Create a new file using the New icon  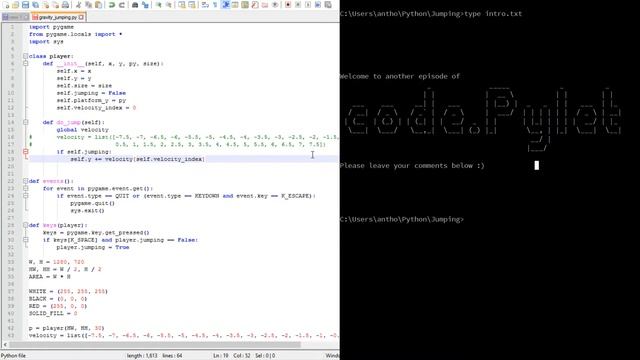(x=7, y=5)
